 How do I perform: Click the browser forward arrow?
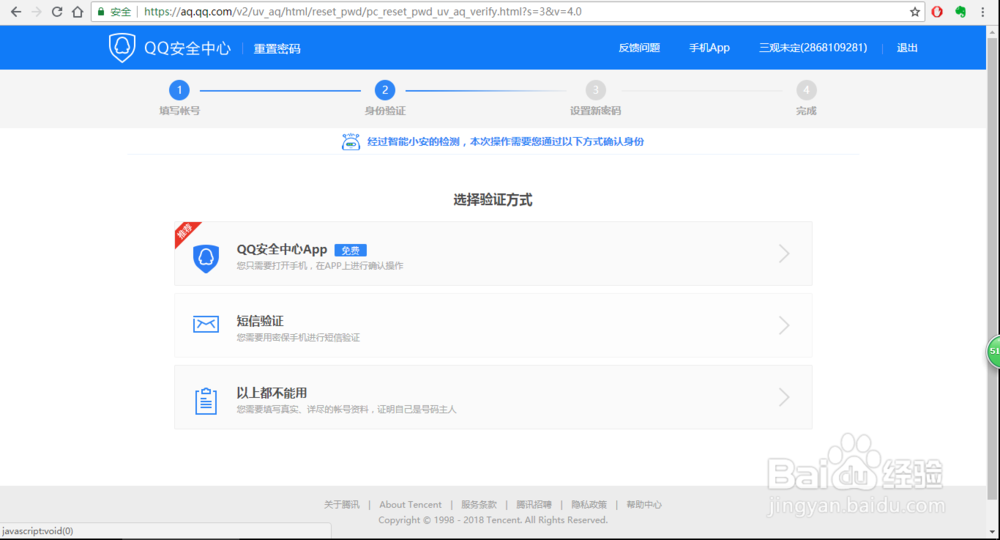click(36, 11)
